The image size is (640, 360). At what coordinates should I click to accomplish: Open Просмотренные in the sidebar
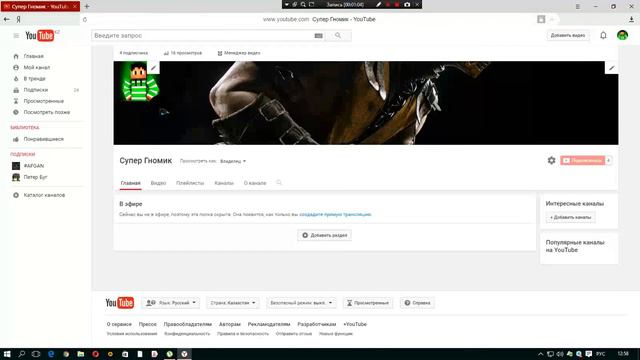(44, 101)
